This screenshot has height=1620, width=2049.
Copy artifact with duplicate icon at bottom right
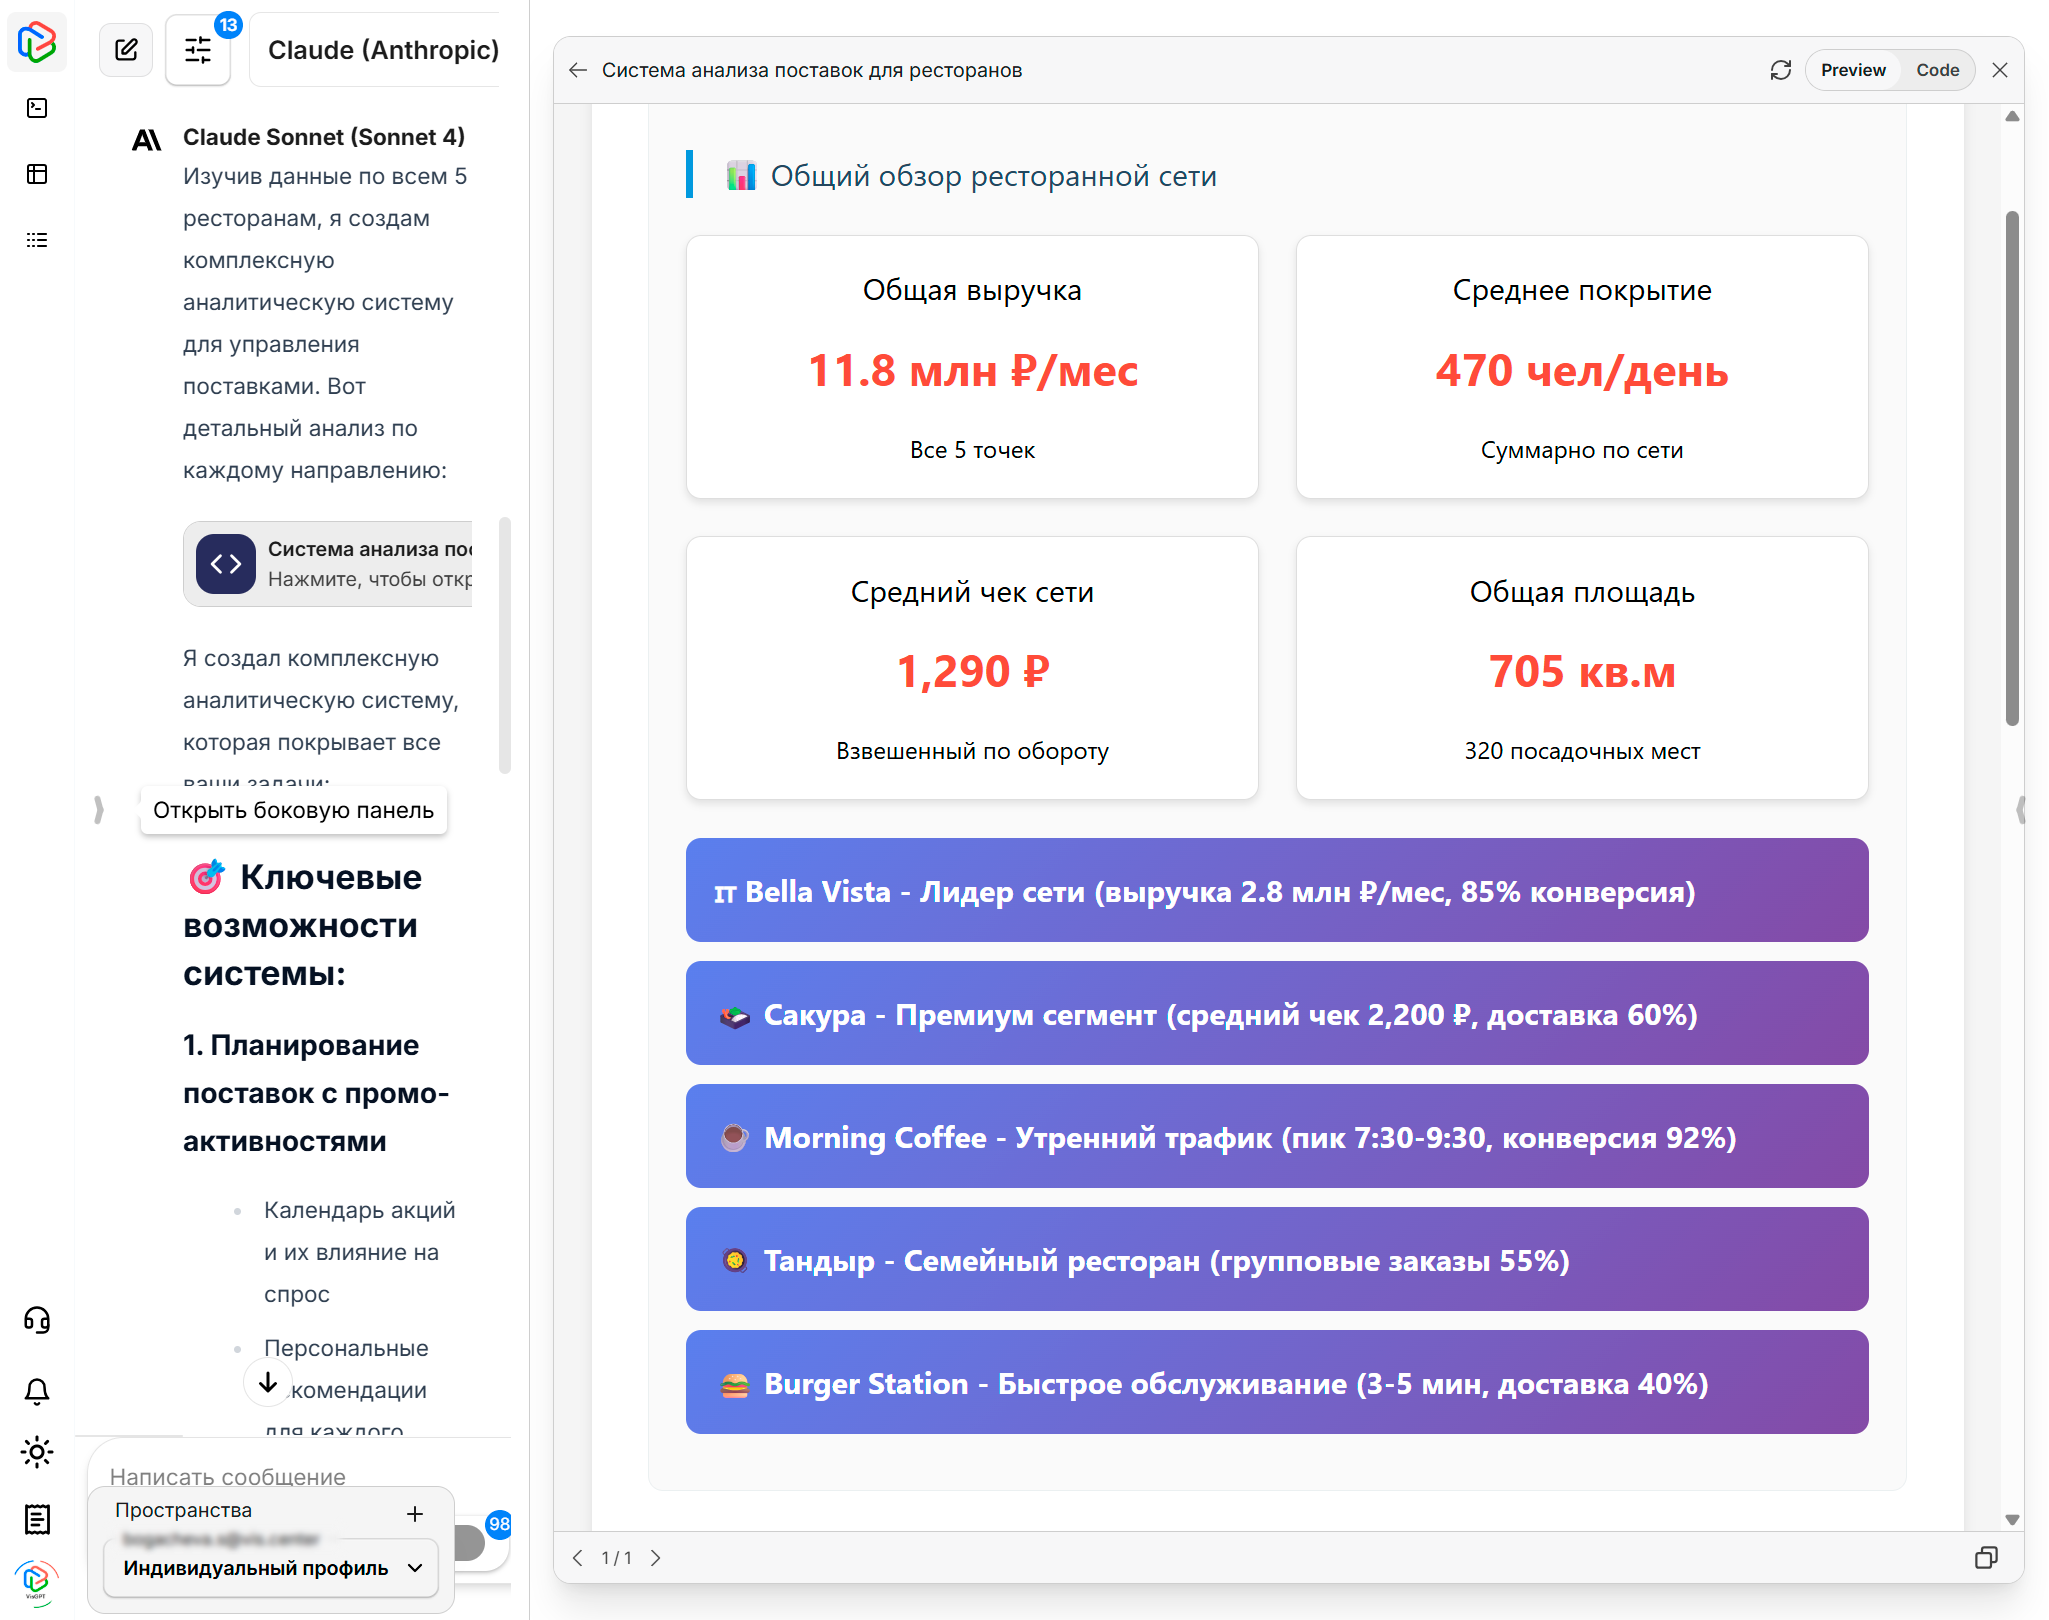click(x=1986, y=1558)
